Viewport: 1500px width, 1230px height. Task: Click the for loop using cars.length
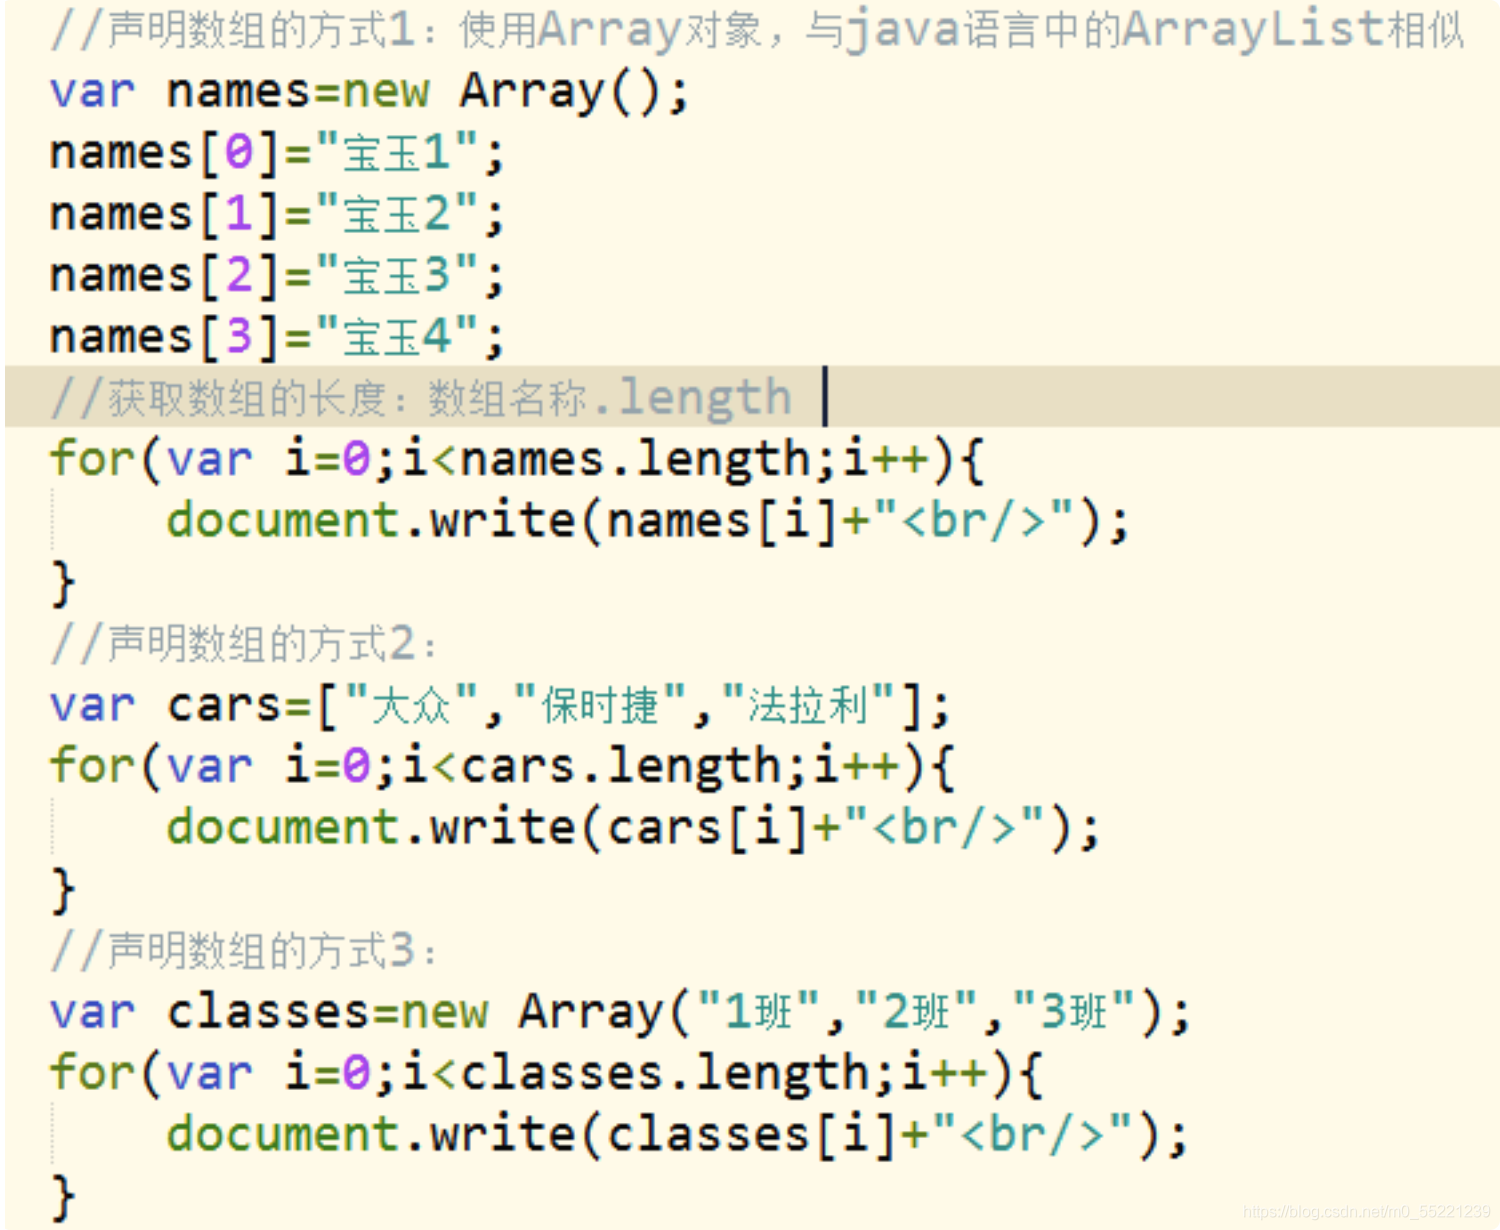click(x=502, y=767)
